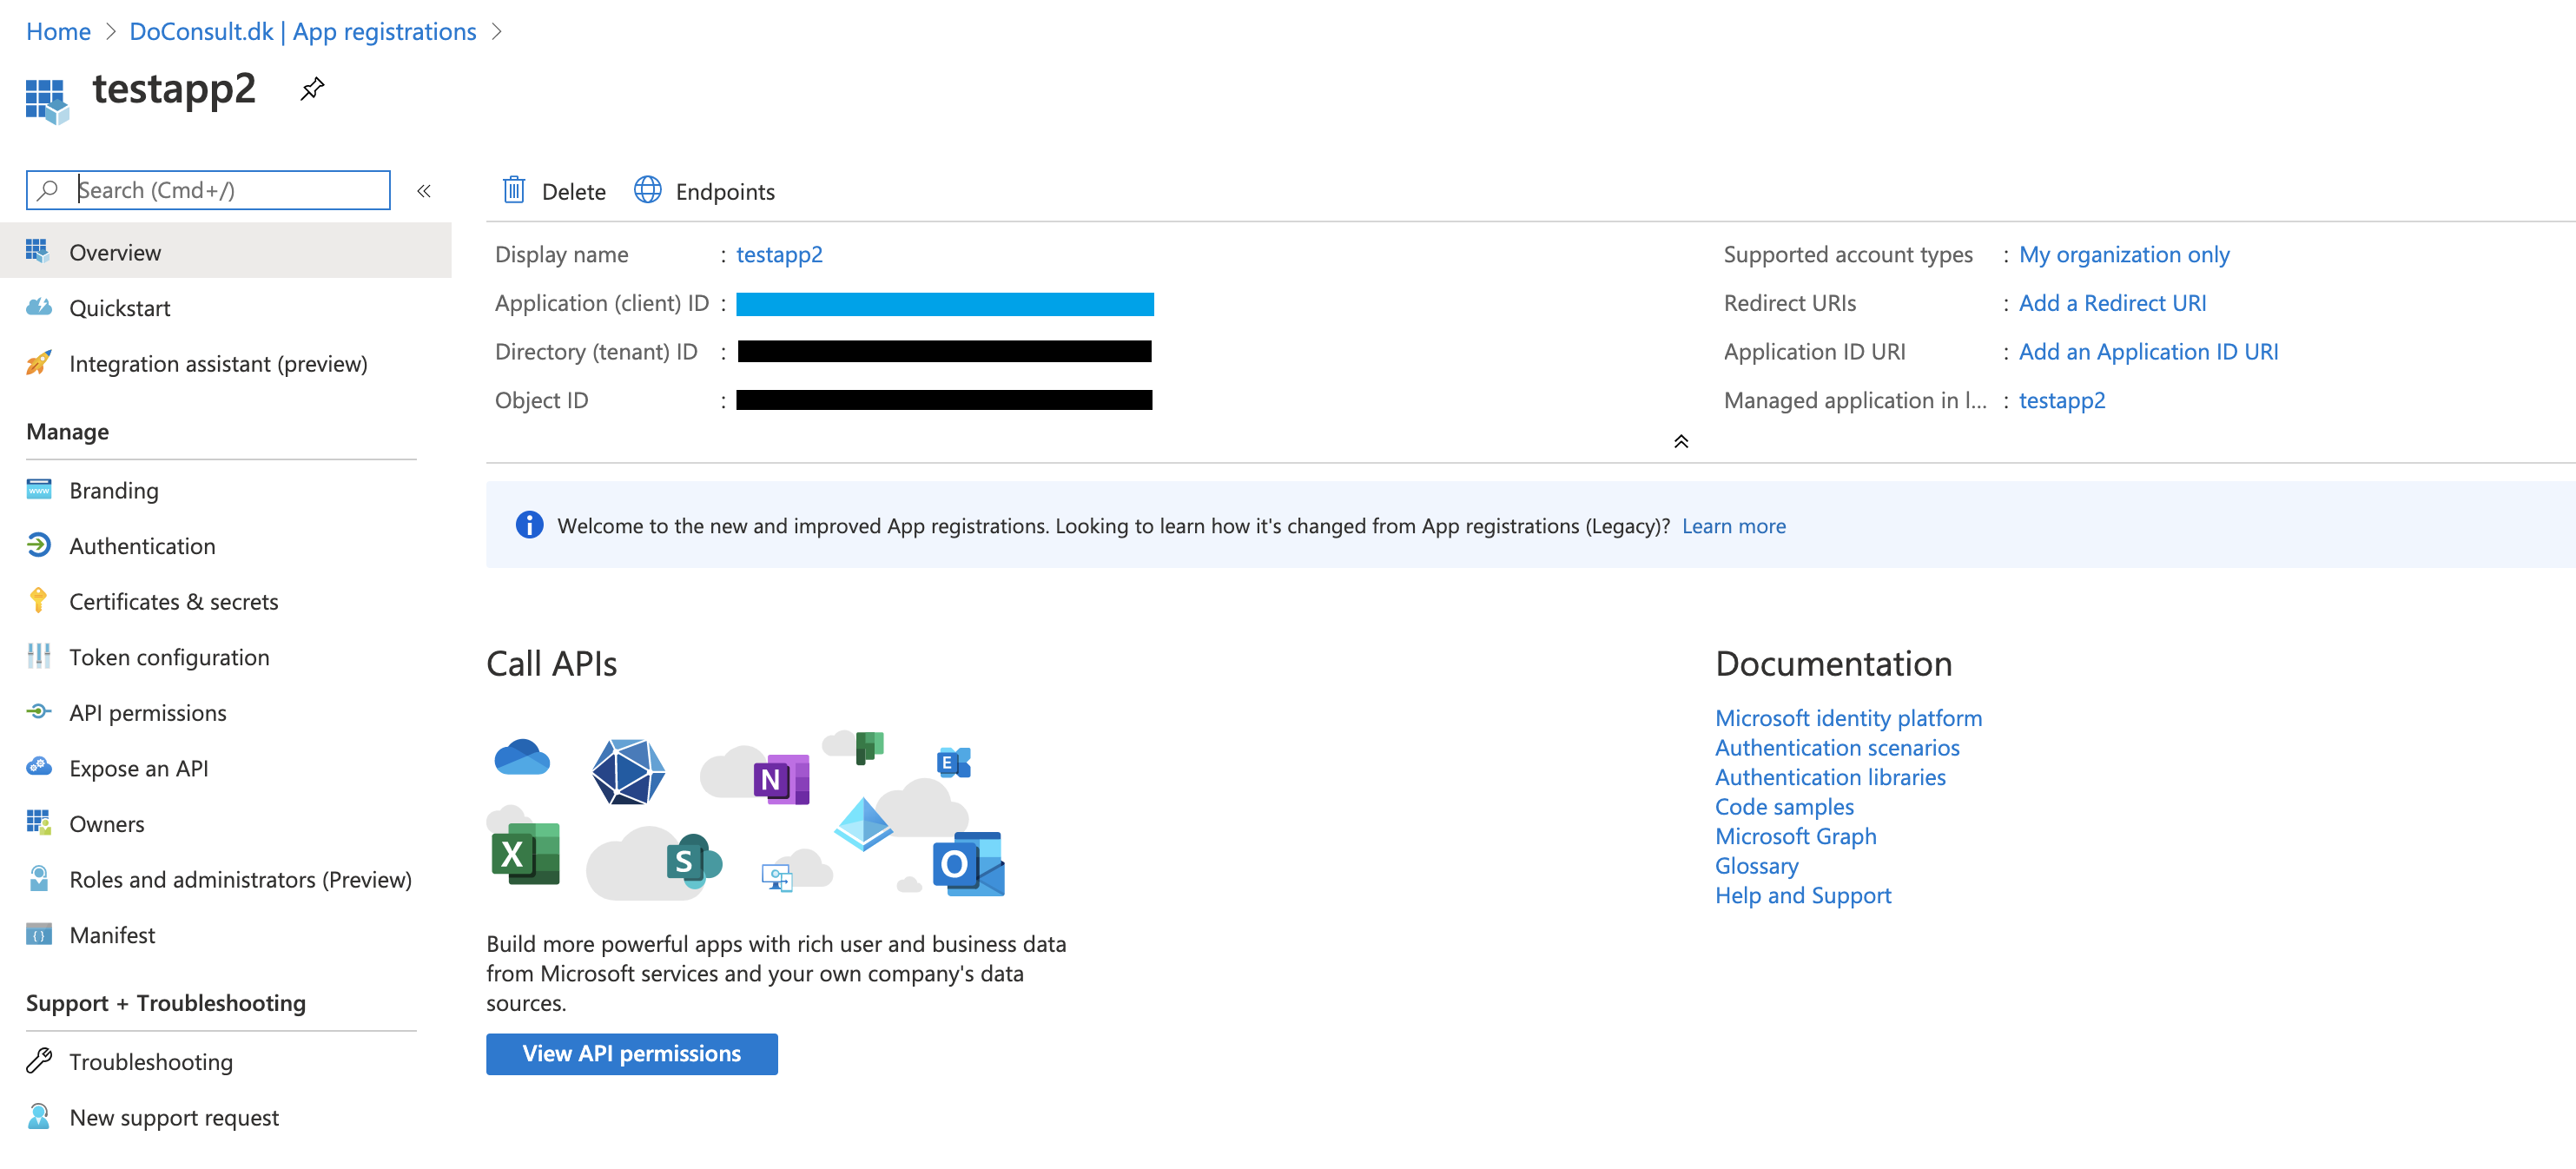Click the Troubleshooting wrench icon
The height and width of the screenshot is (1169, 2576).
coord(39,1060)
